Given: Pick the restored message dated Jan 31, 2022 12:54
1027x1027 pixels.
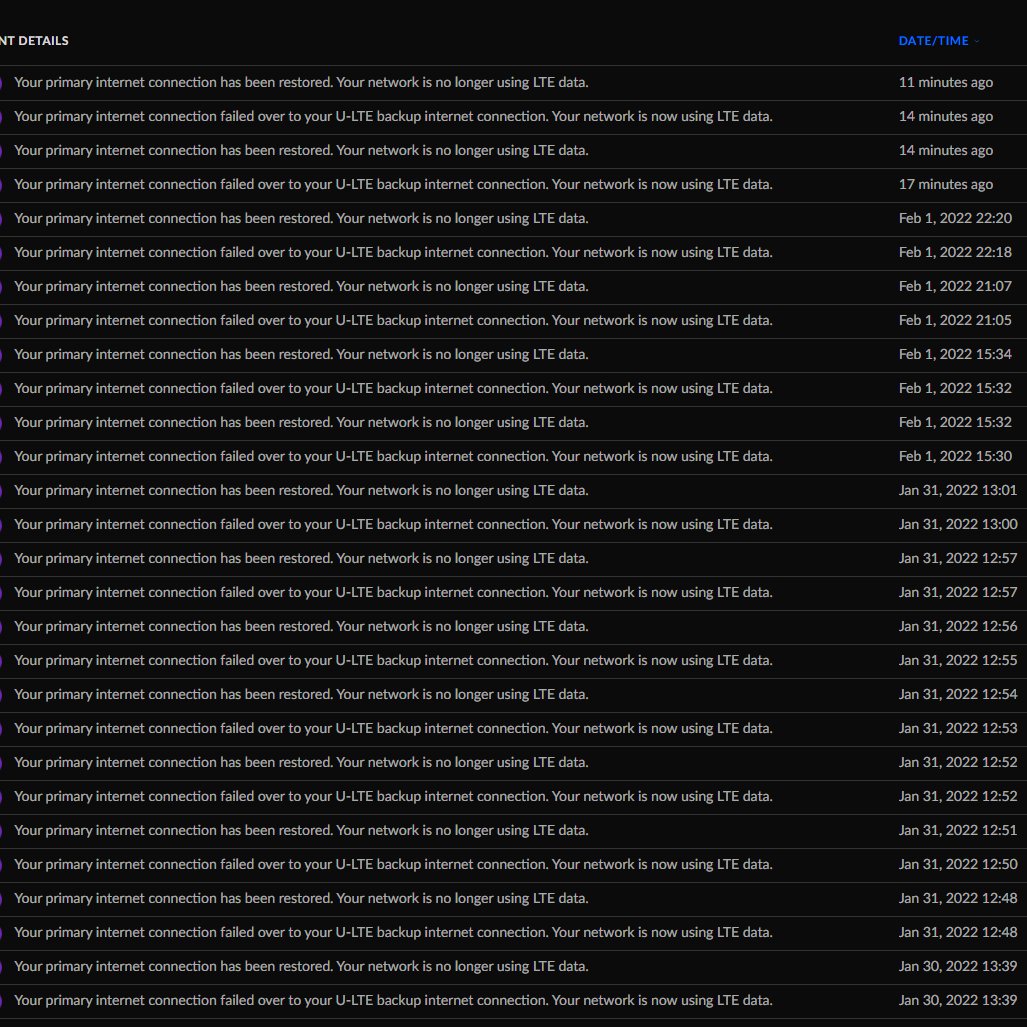Looking at the screenshot, I should [301, 696].
